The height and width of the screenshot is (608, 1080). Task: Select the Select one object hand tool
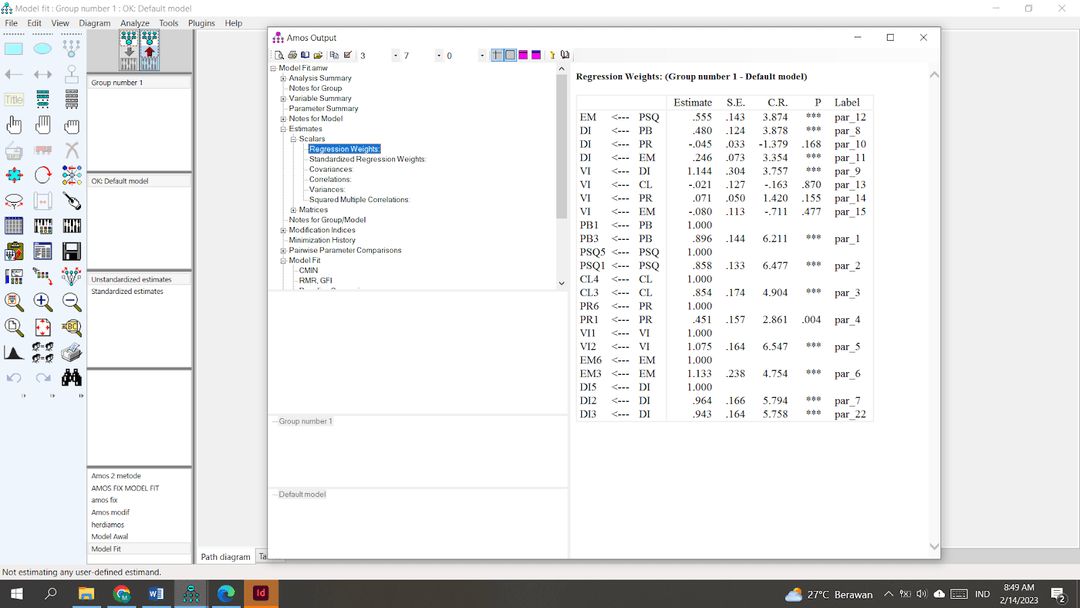14,125
